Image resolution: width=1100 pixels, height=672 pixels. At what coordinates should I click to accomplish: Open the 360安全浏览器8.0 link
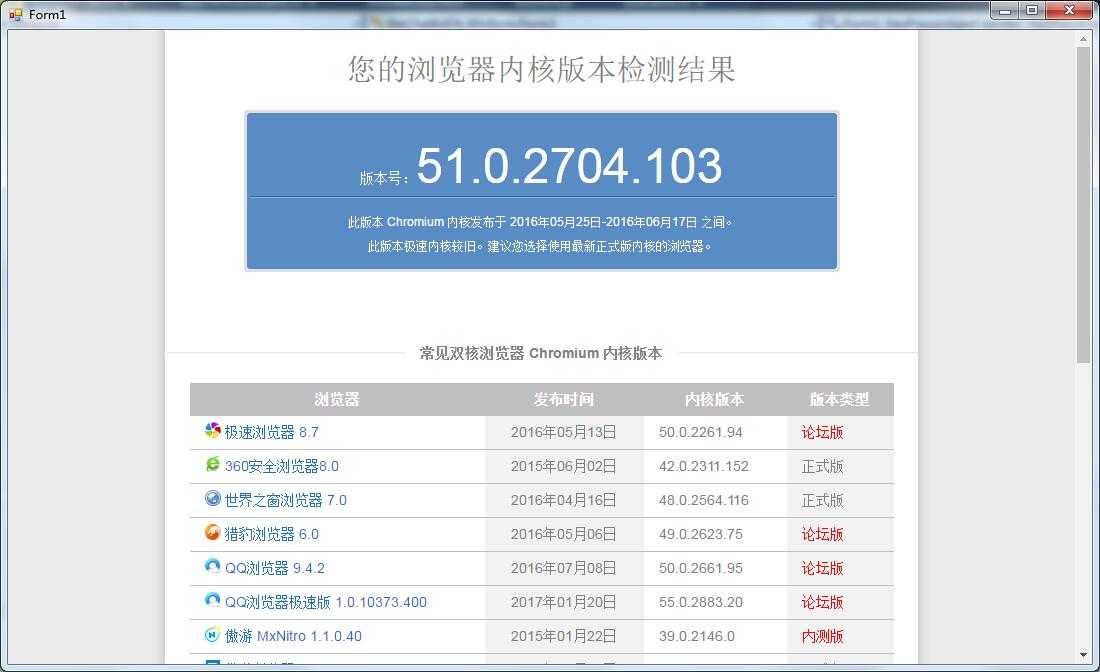(x=281, y=466)
